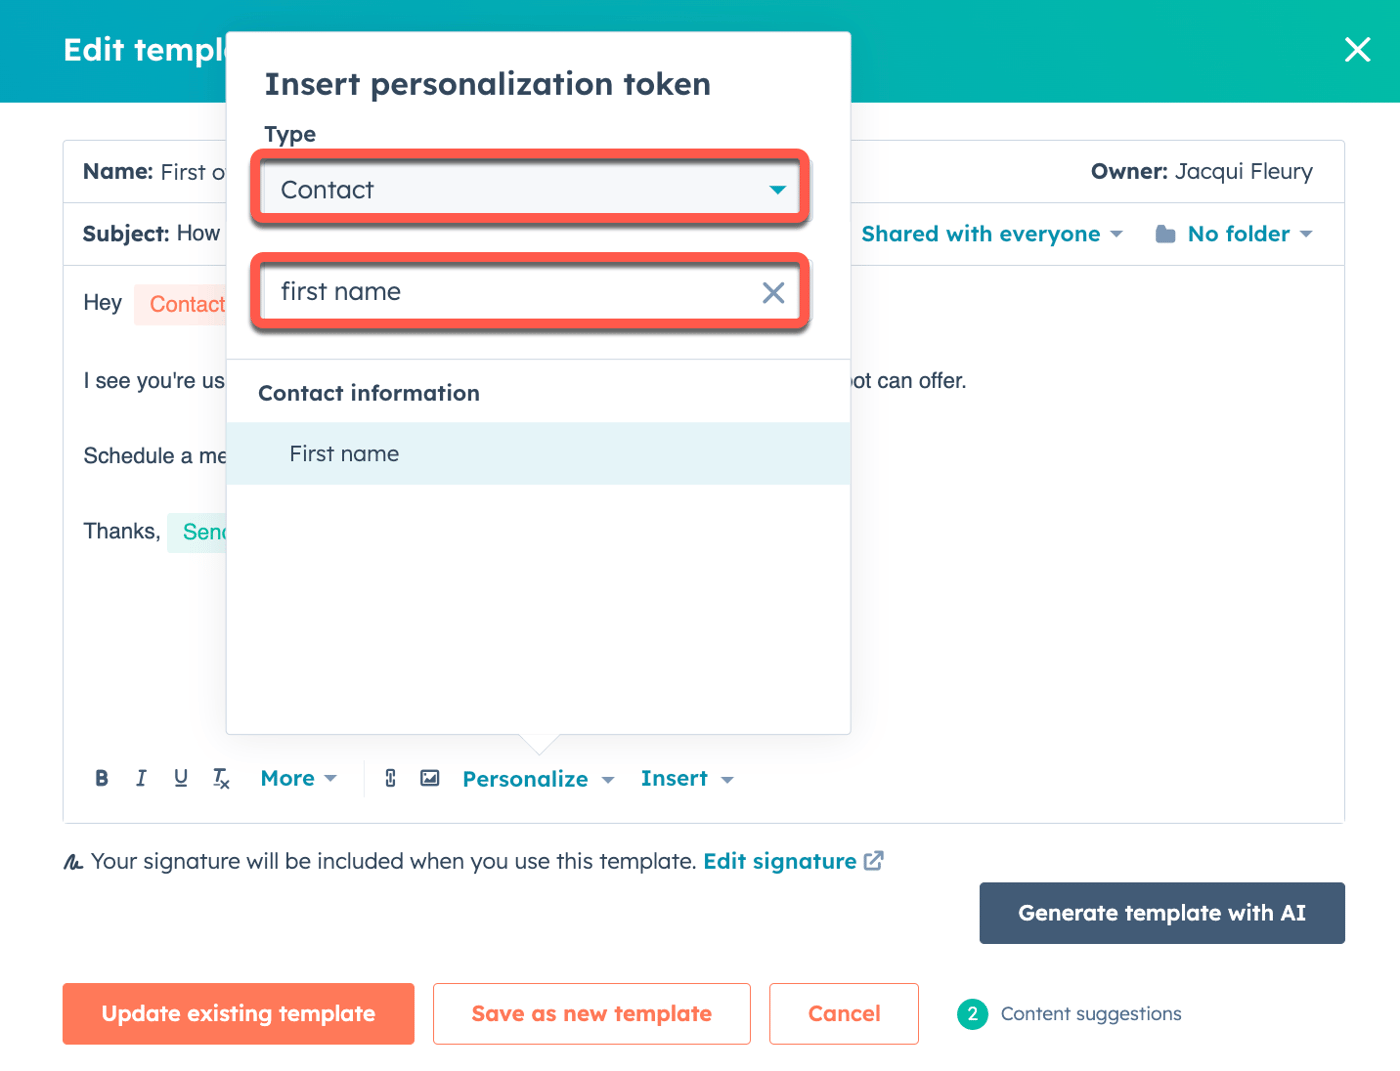Expand the More formatting menu
Screen dimensions: 1400x1071
click(297, 778)
